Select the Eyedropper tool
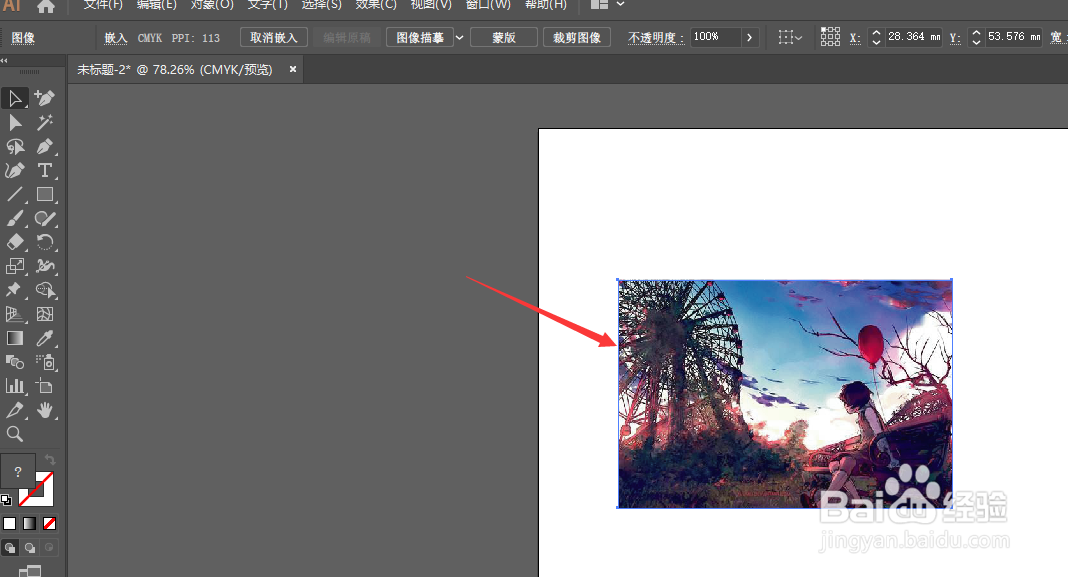Viewport: 1068px width, 577px height. click(x=45, y=339)
